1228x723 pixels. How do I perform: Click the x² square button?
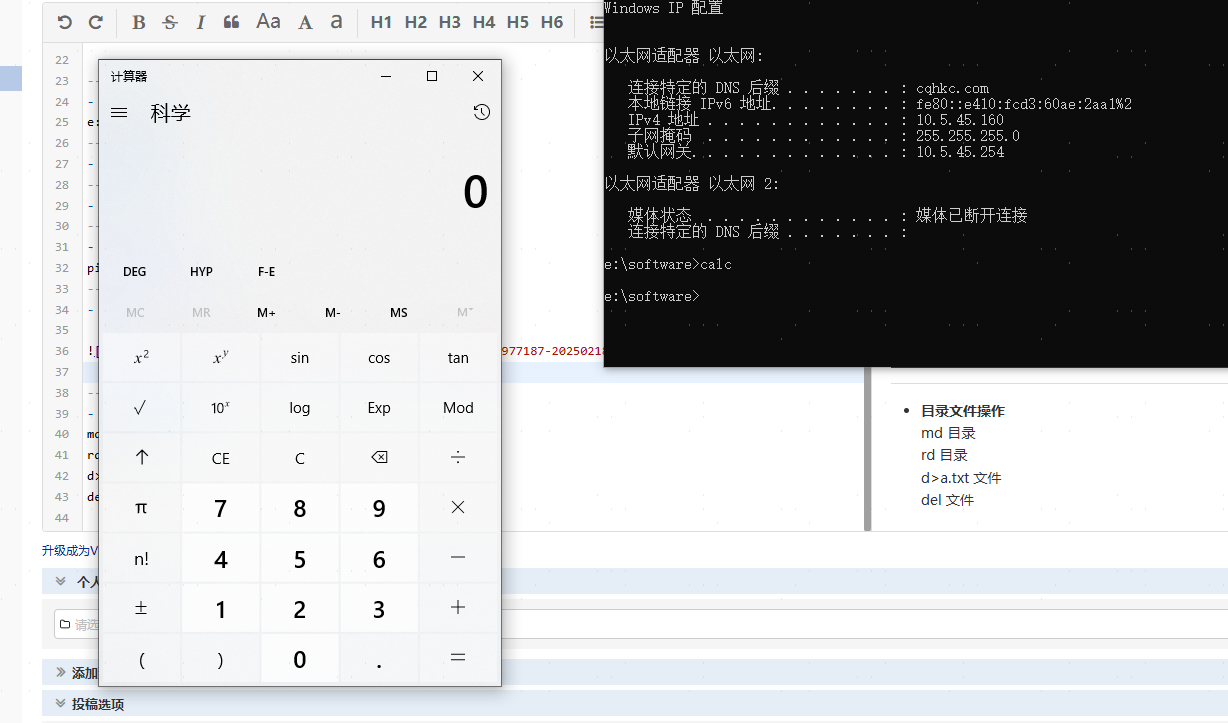pos(142,358)
